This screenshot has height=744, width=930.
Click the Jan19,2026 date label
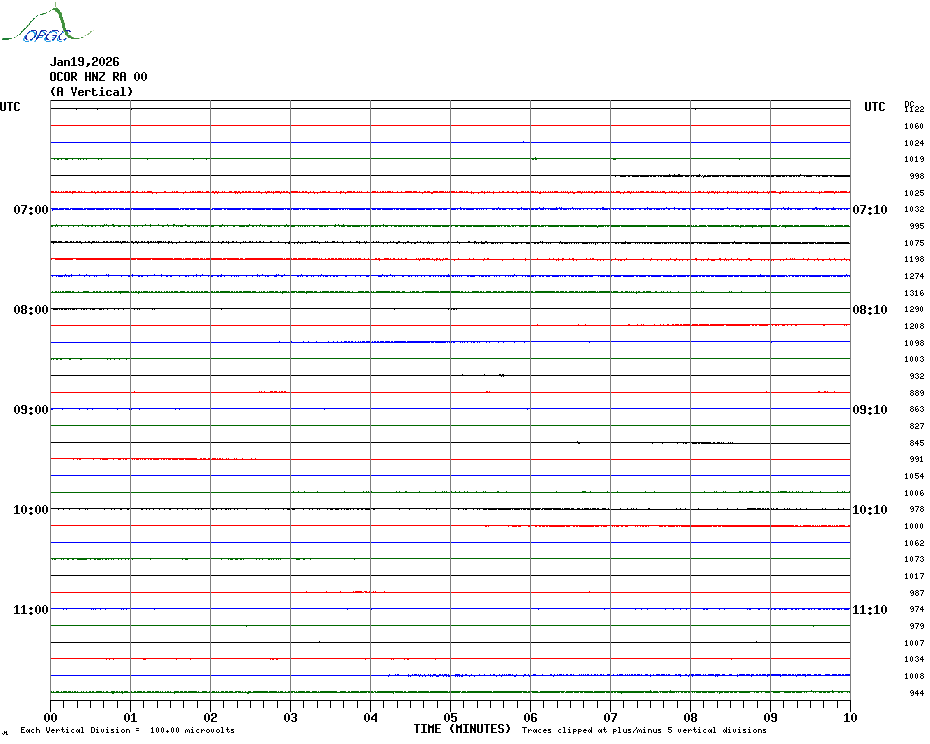pos(84,62)
